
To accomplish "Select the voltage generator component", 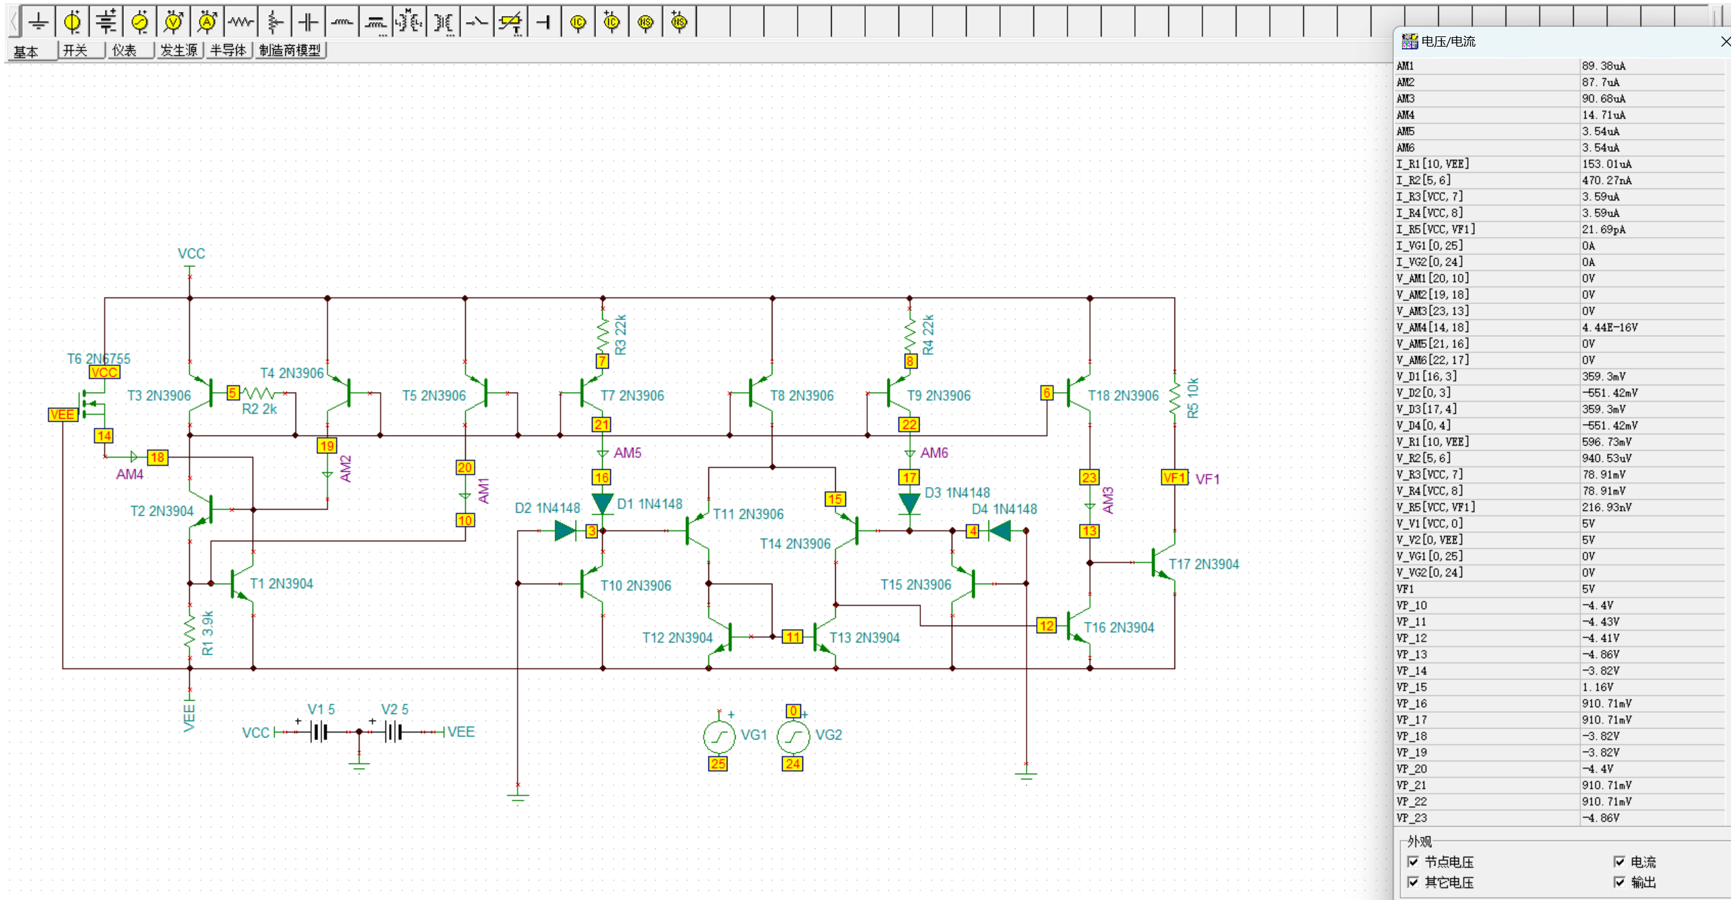I will [x=140, y=21].
